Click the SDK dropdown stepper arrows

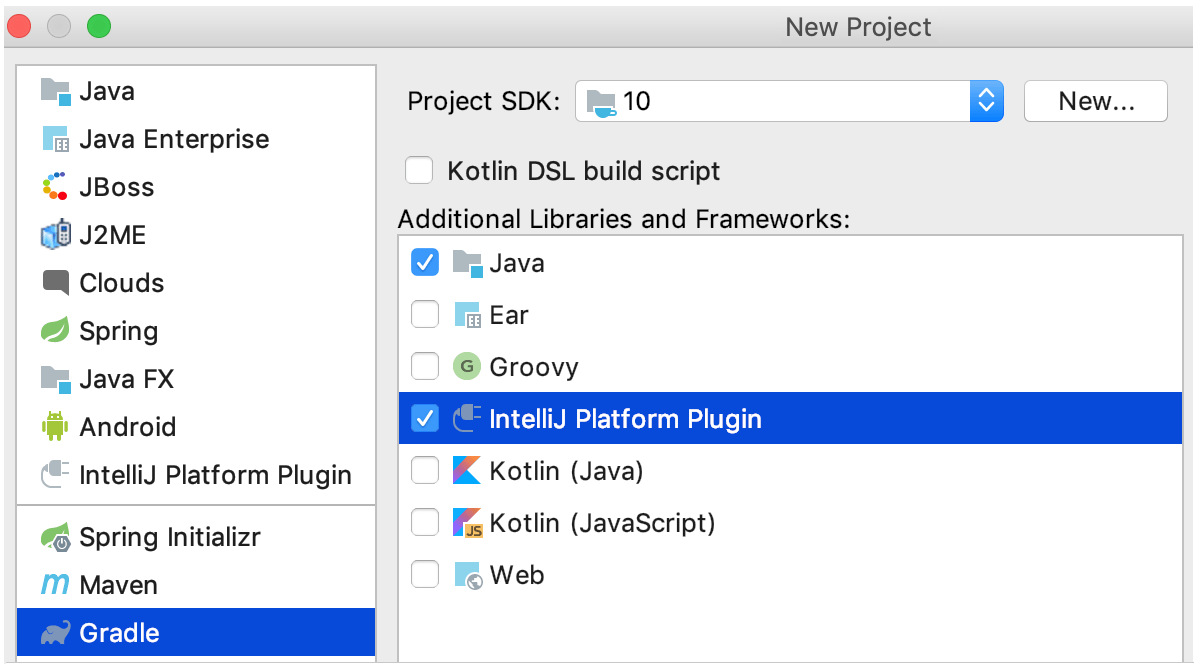click(985, 101)
